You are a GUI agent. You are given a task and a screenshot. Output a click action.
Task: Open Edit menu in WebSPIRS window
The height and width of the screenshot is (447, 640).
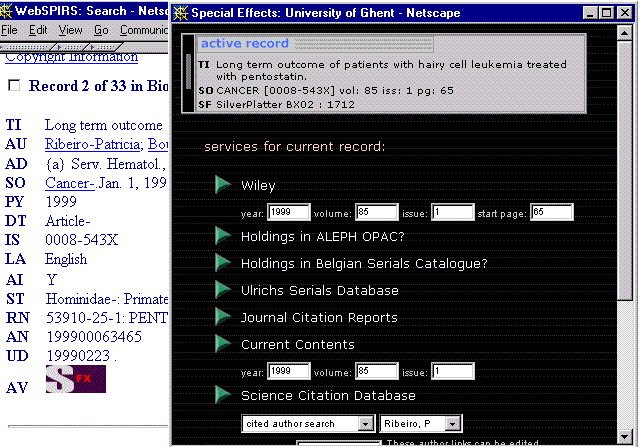(38, 30)
